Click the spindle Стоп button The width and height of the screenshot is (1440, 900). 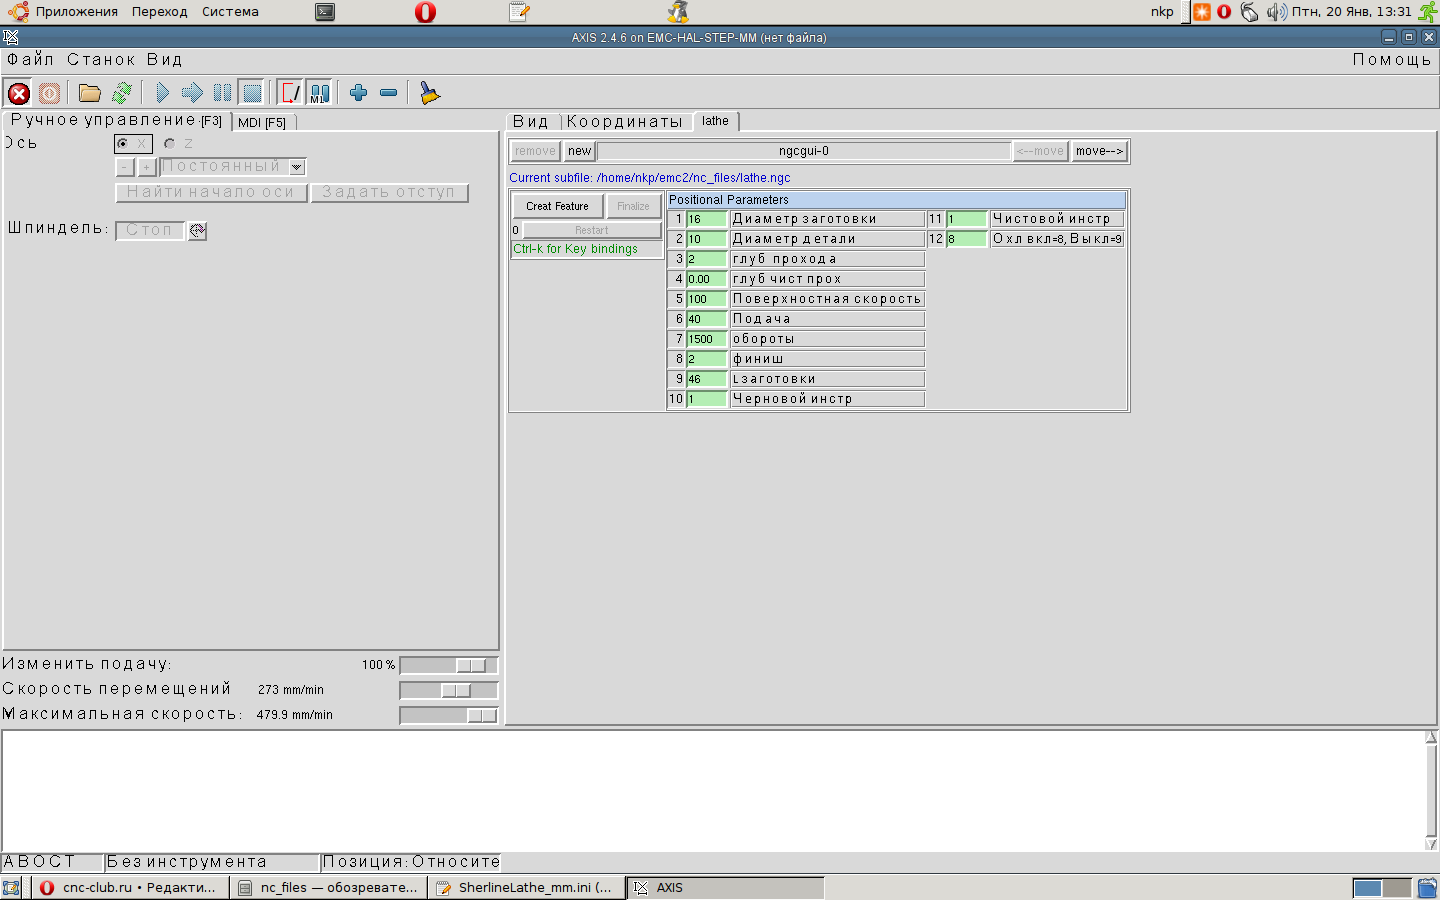tap(150, 231)
